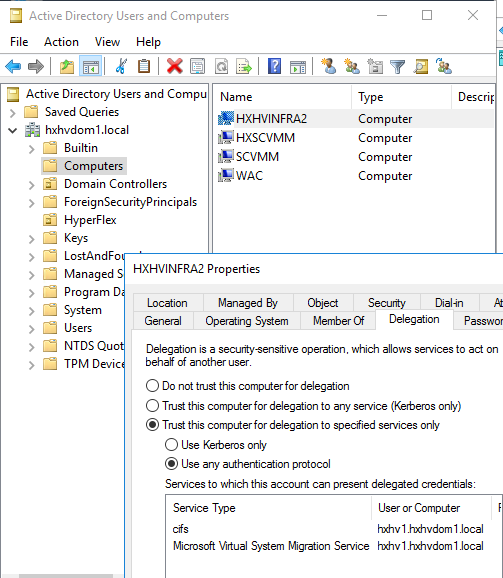Select Use Kerberos only option
This screenshot has height=578, width=503.
(x=171, y=445)
